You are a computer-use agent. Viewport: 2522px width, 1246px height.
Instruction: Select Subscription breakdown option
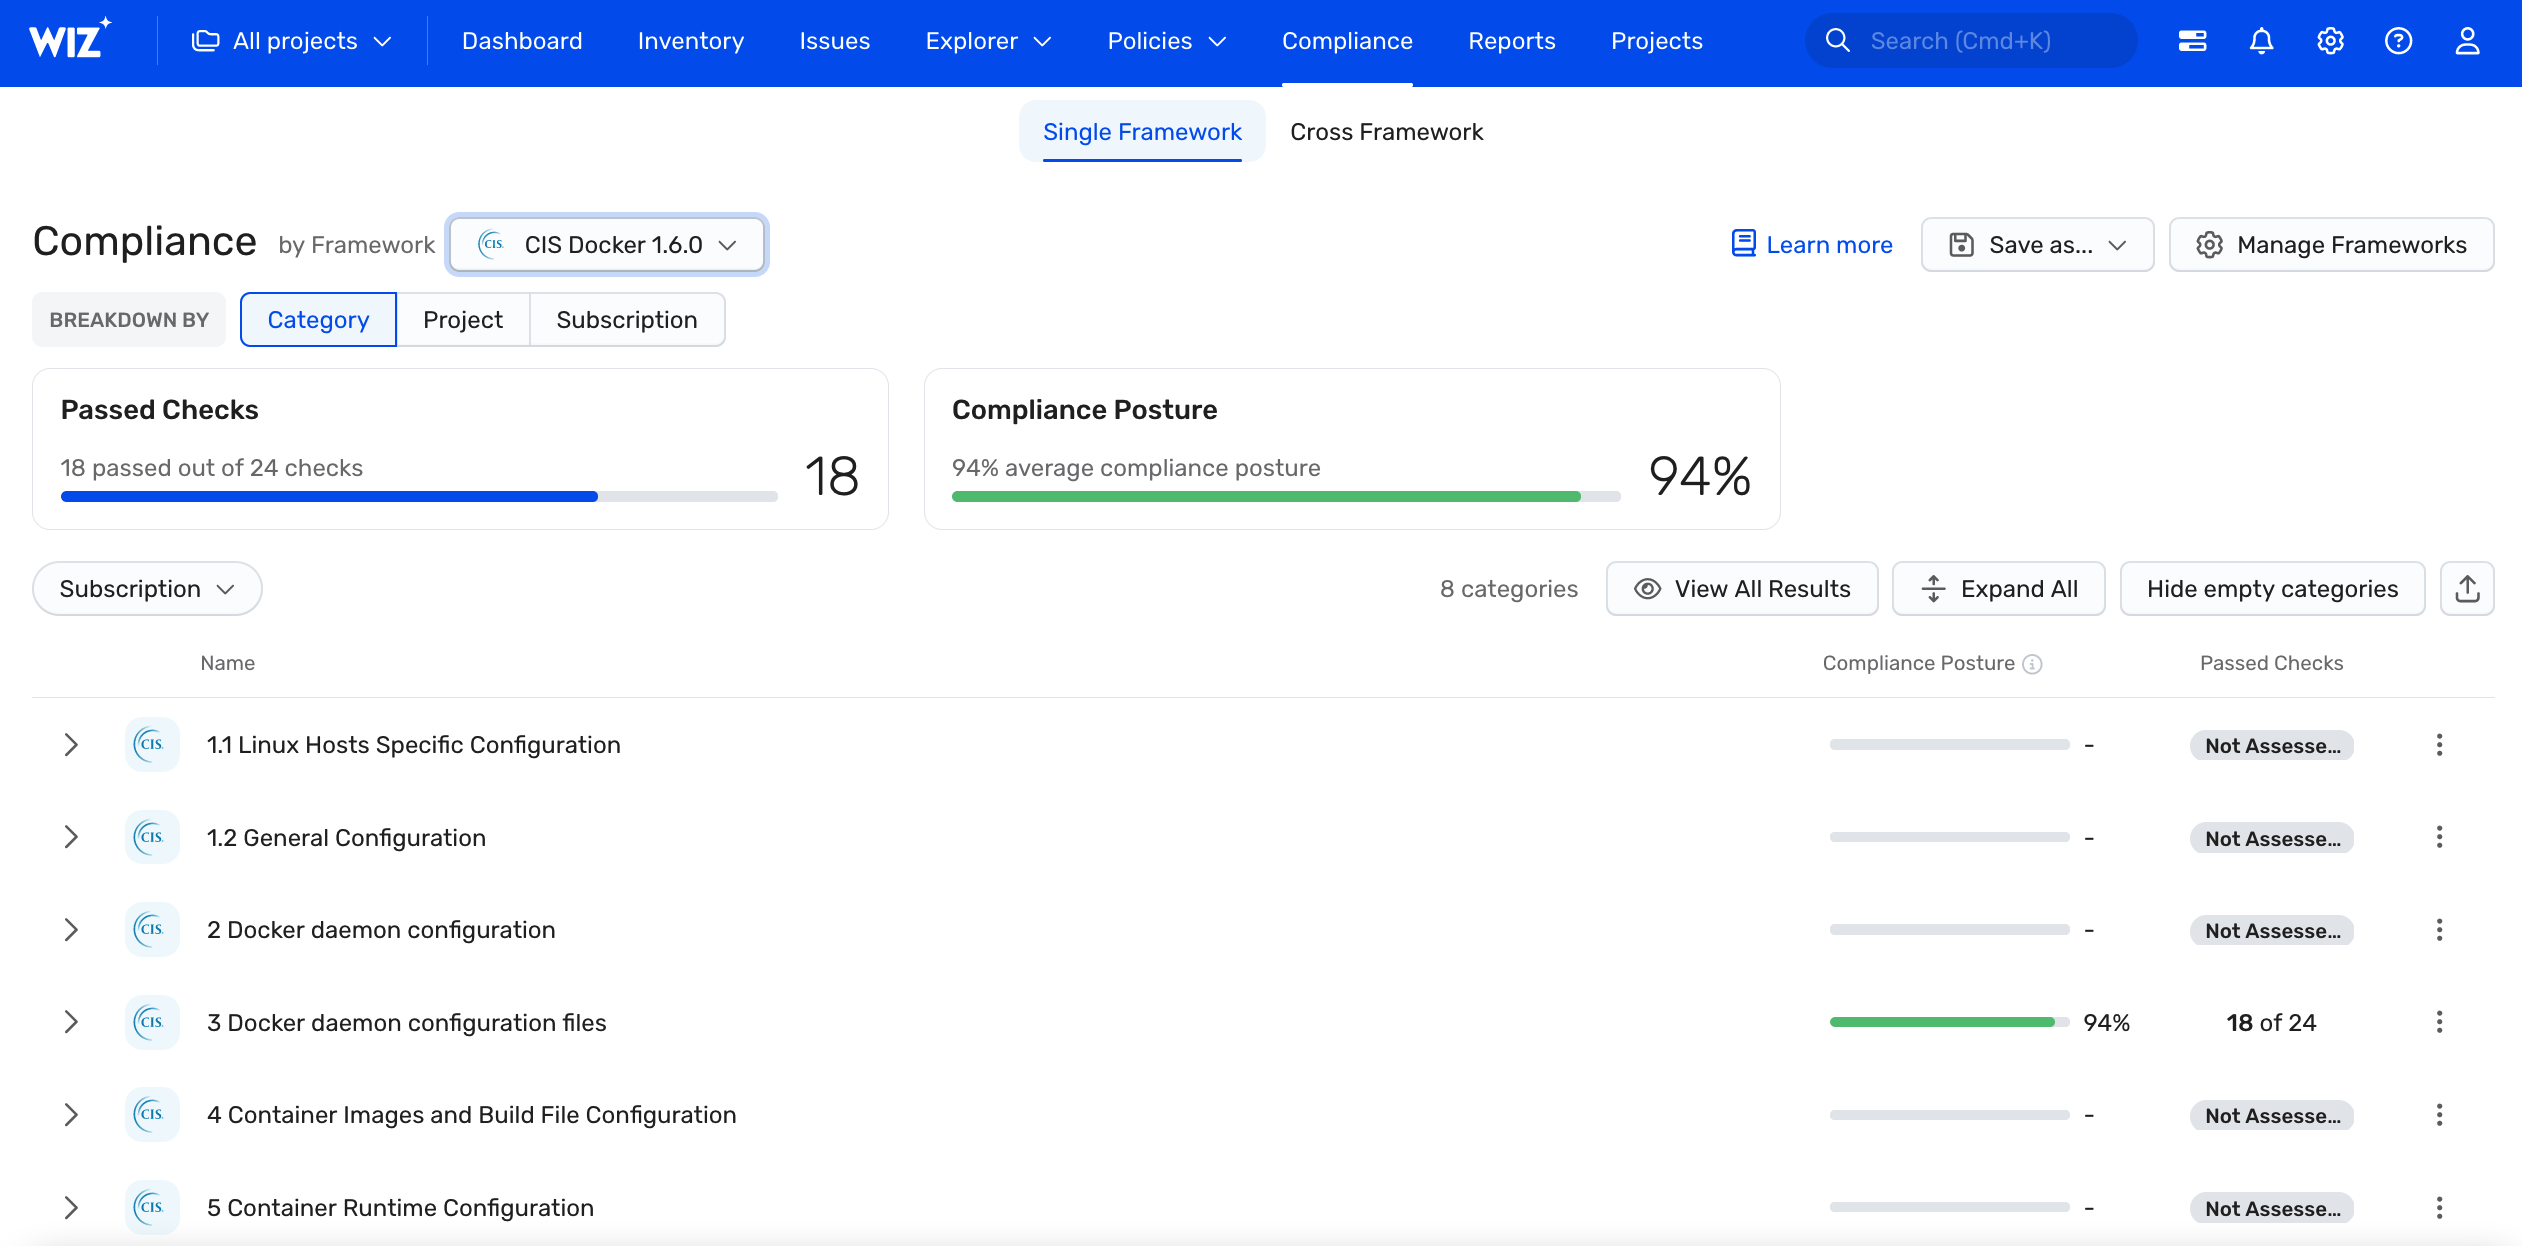point(627,320)
